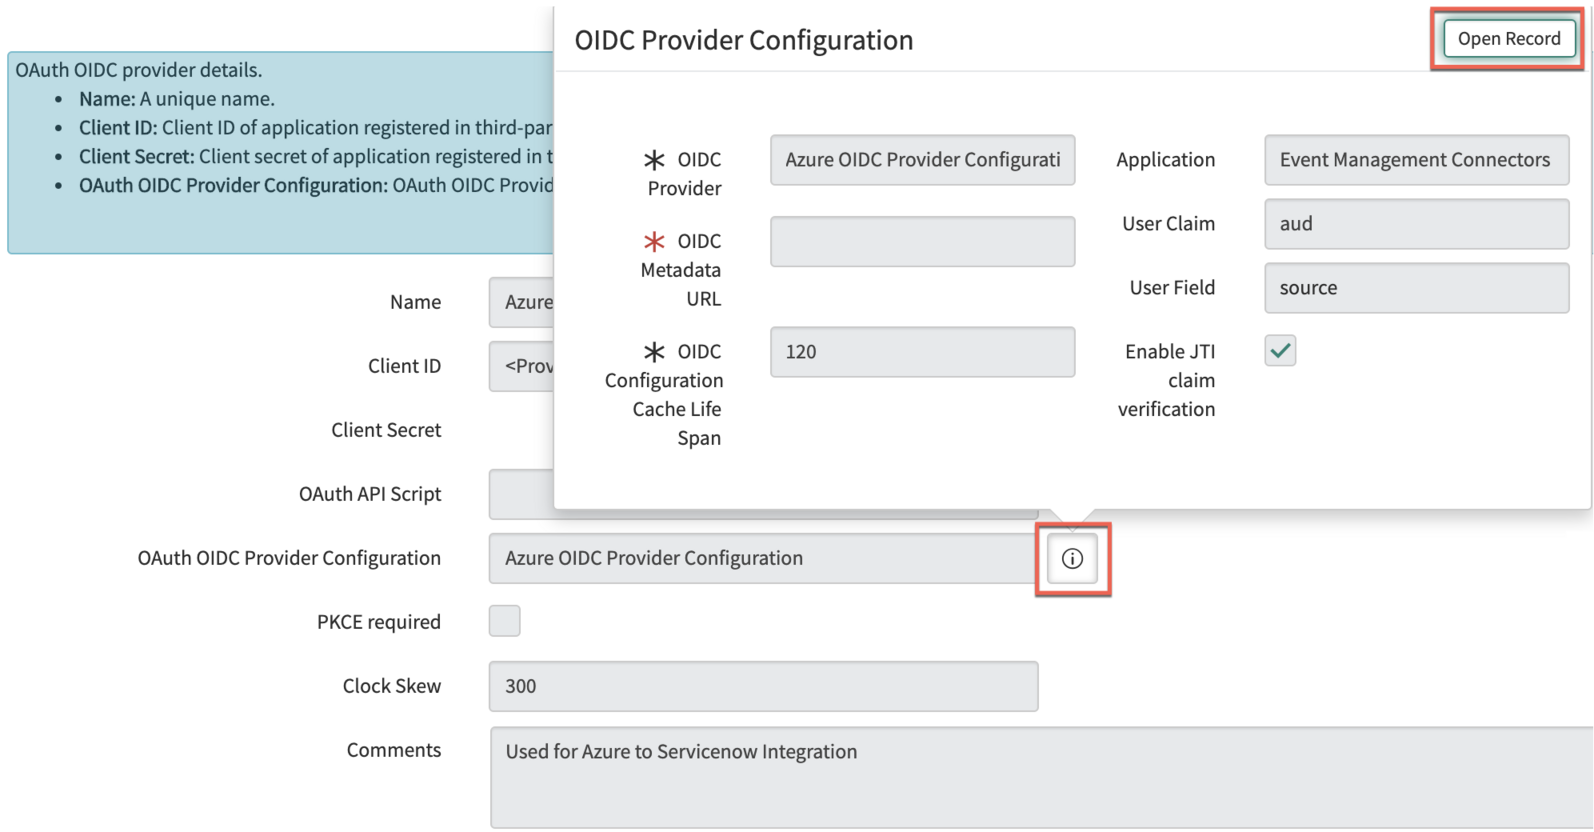Click the info icon beside OIDC Provider Configuration

coord(1072,559)
